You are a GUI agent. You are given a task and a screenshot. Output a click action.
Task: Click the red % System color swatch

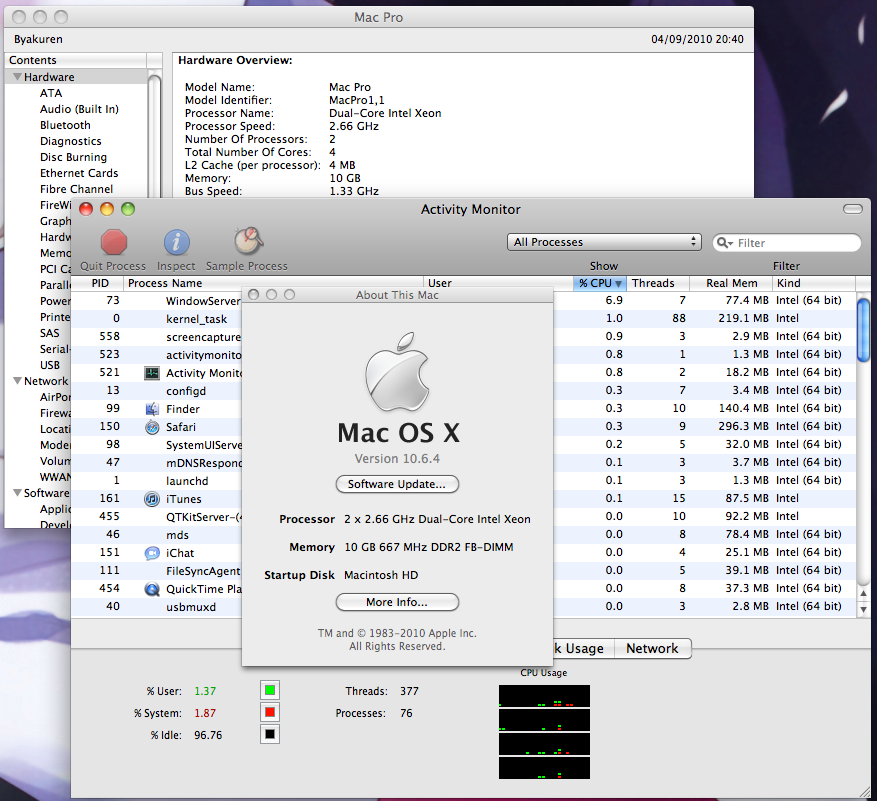click(270, 712)
